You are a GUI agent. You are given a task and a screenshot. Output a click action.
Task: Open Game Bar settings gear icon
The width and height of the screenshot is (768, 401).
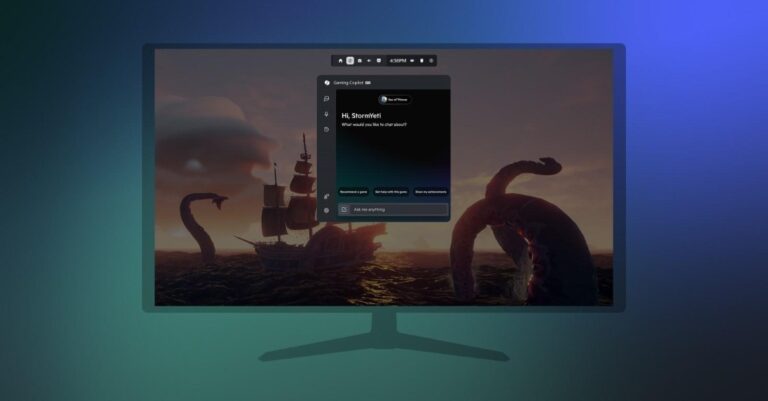click(x=431, y=61)
